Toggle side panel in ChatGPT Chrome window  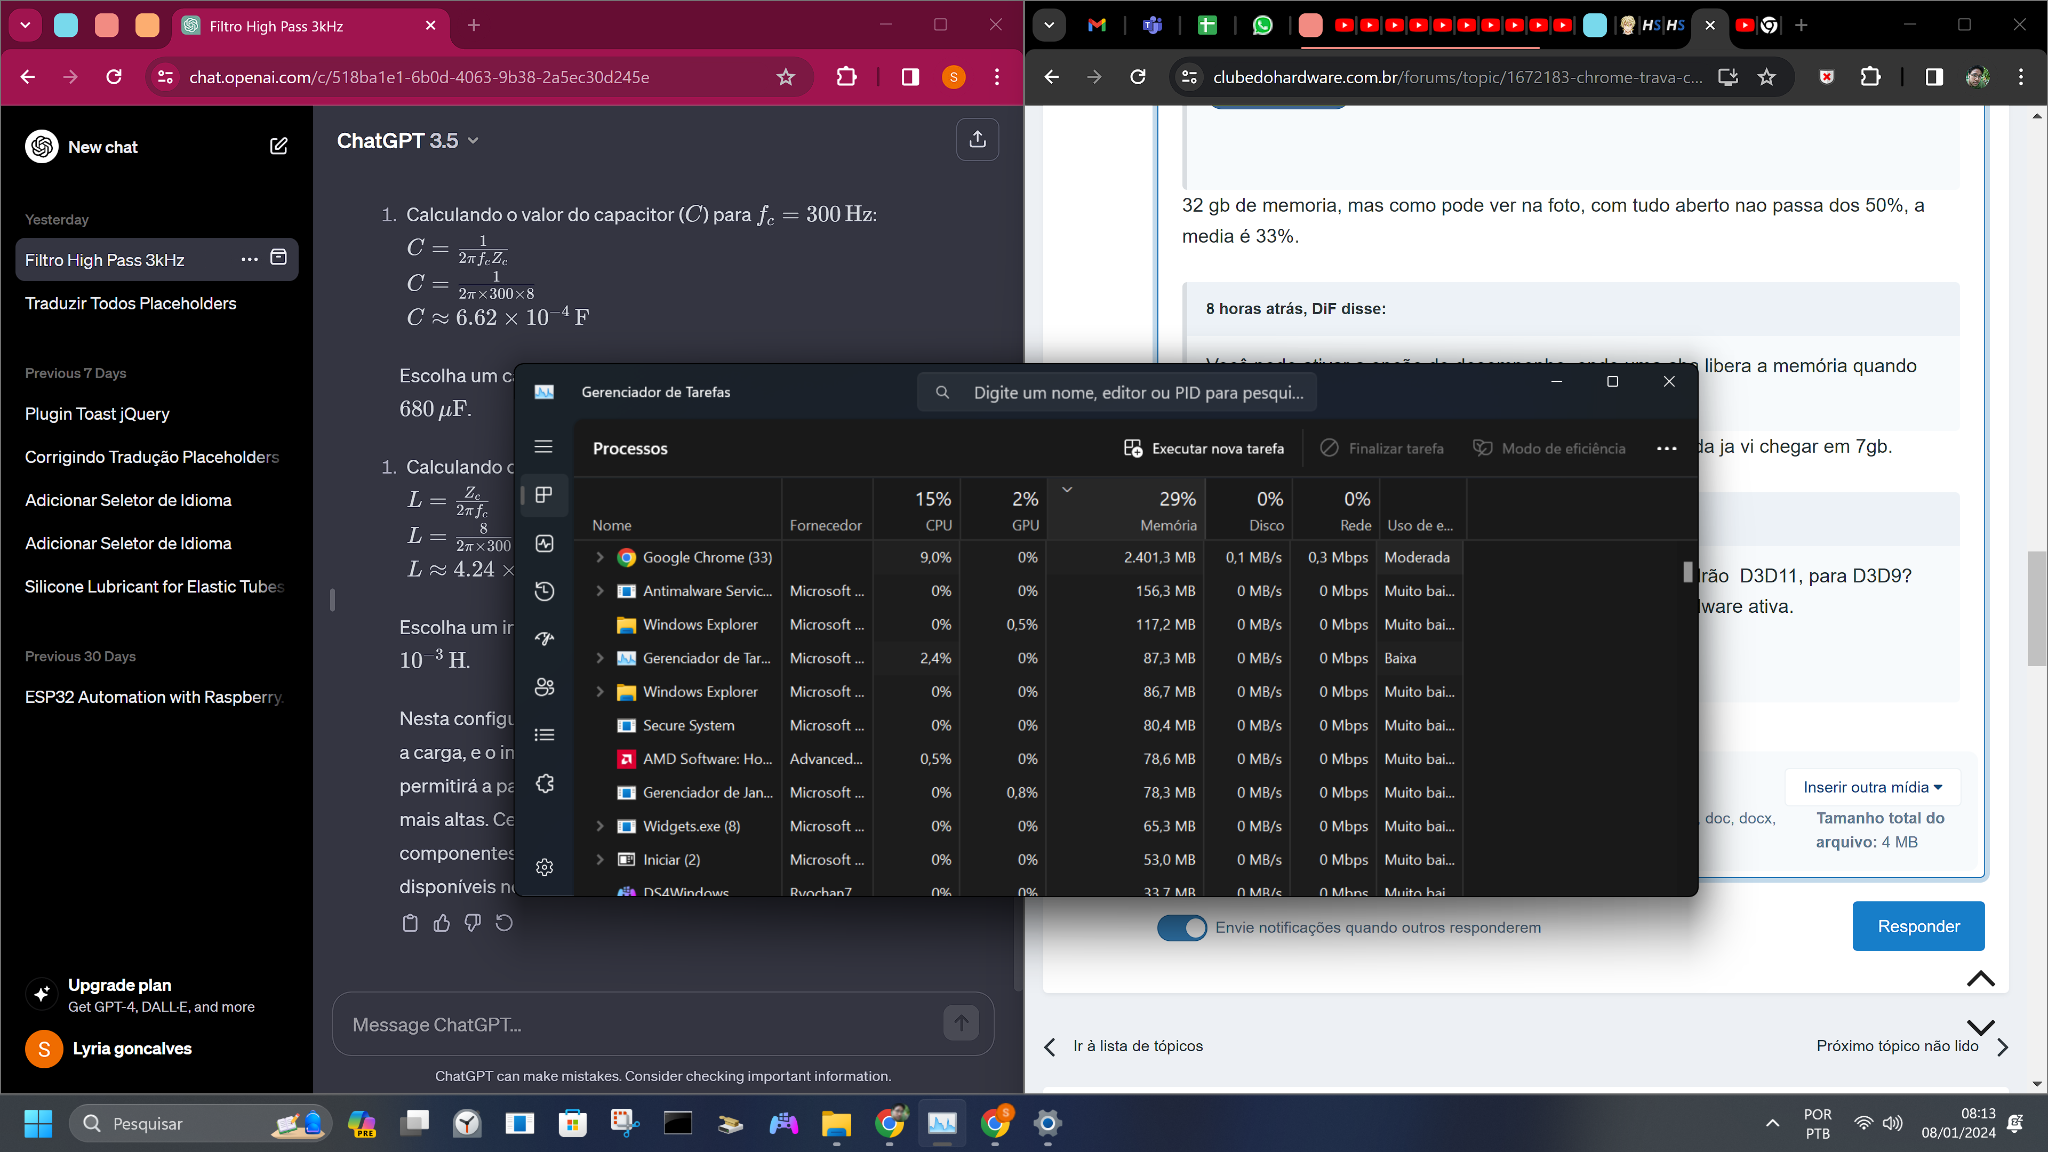pos(910,77)
